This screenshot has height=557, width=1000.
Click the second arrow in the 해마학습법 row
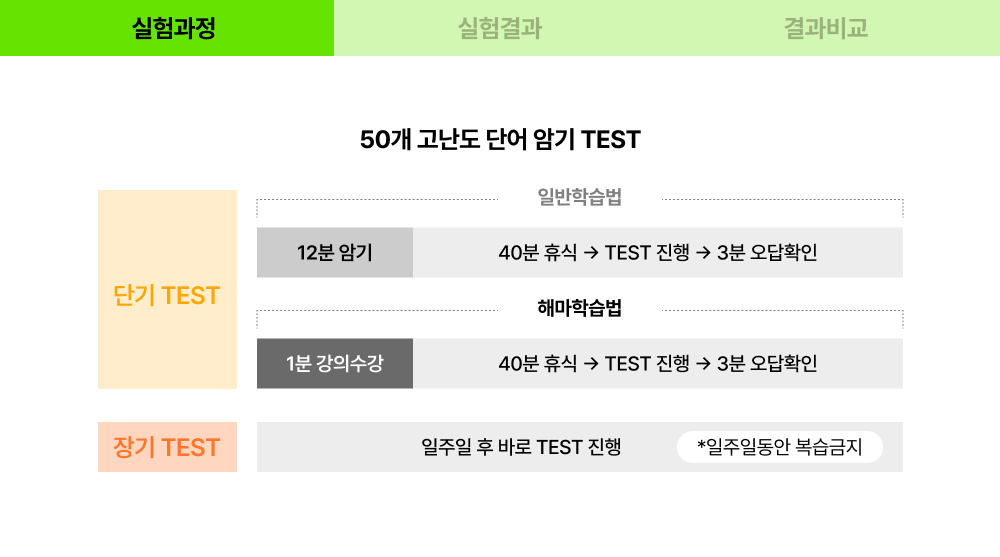coord(703,364)
